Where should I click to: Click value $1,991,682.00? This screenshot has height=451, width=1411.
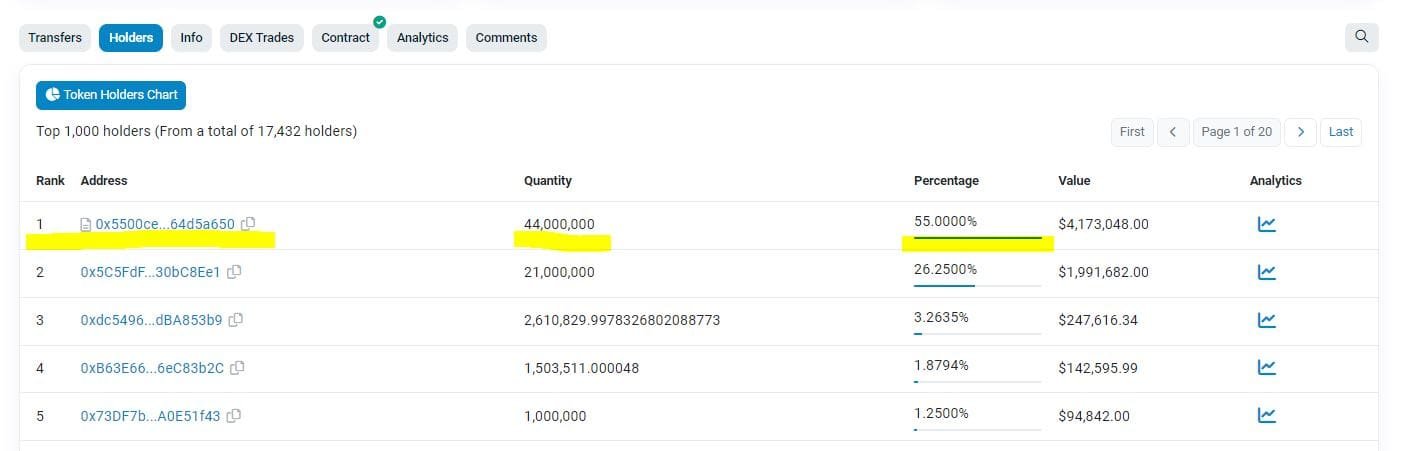coord(1103,272)
